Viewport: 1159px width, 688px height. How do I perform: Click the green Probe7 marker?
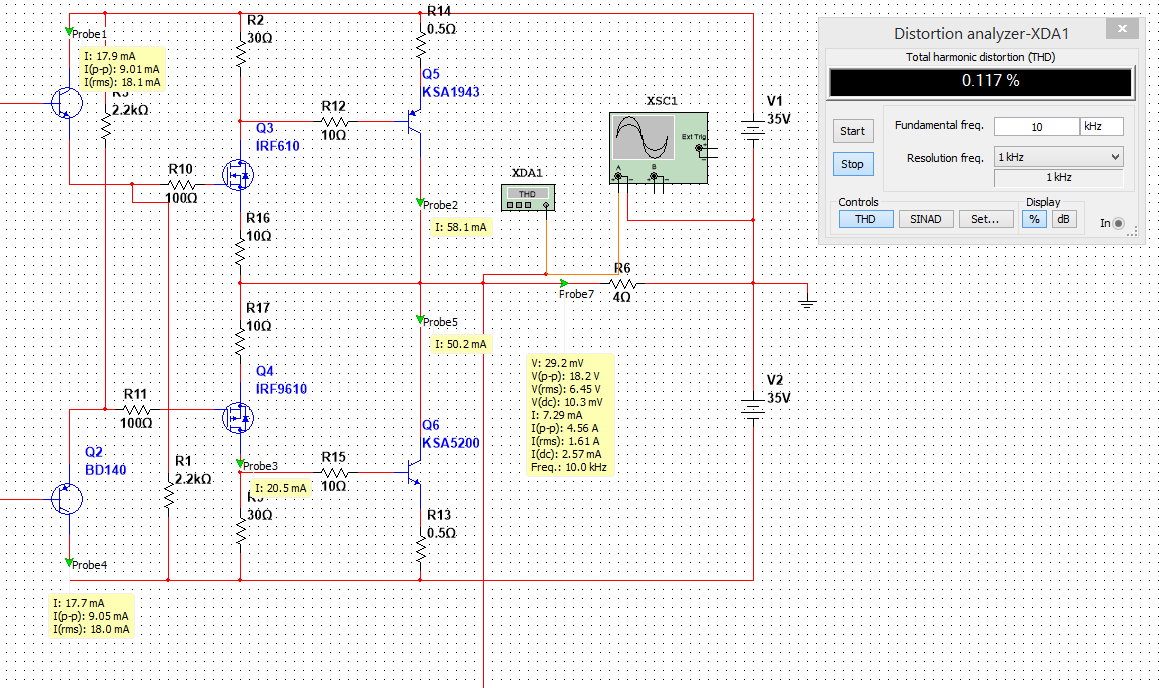[565, 283]
